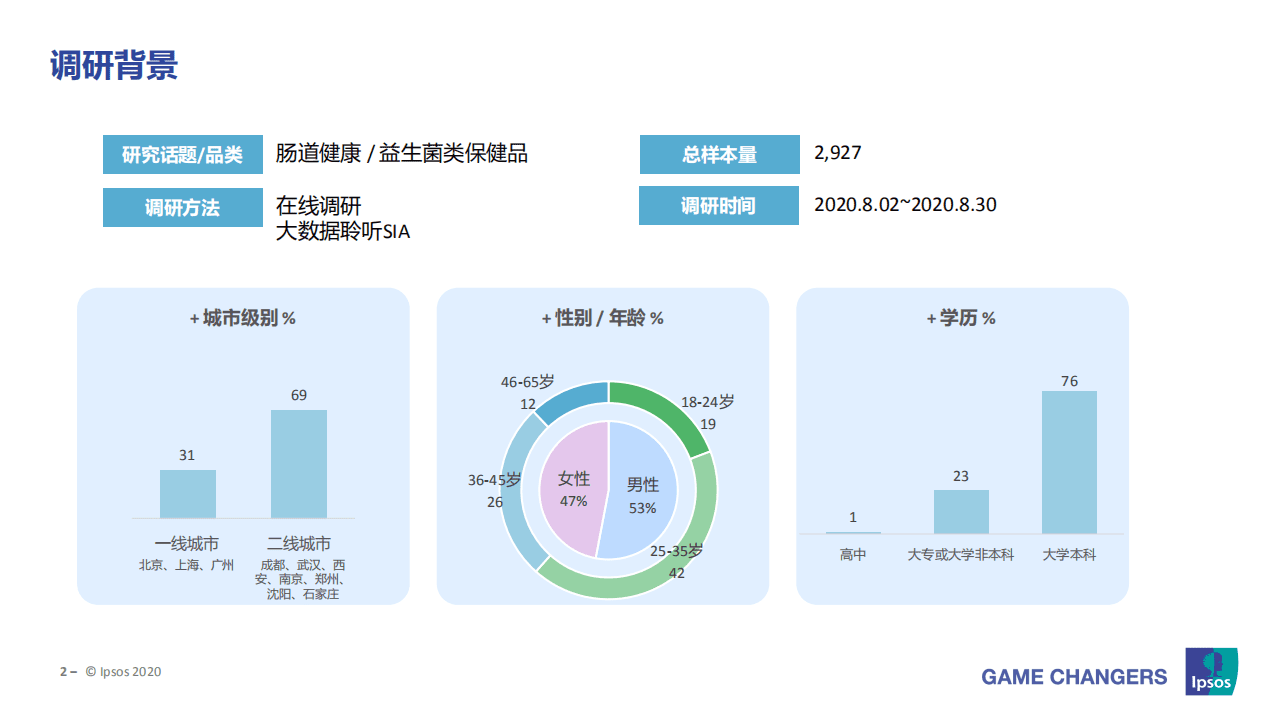This screenshot has width=1279, height=719.
Task: Click the 一线城市 bar
Action: coord(186,494)
